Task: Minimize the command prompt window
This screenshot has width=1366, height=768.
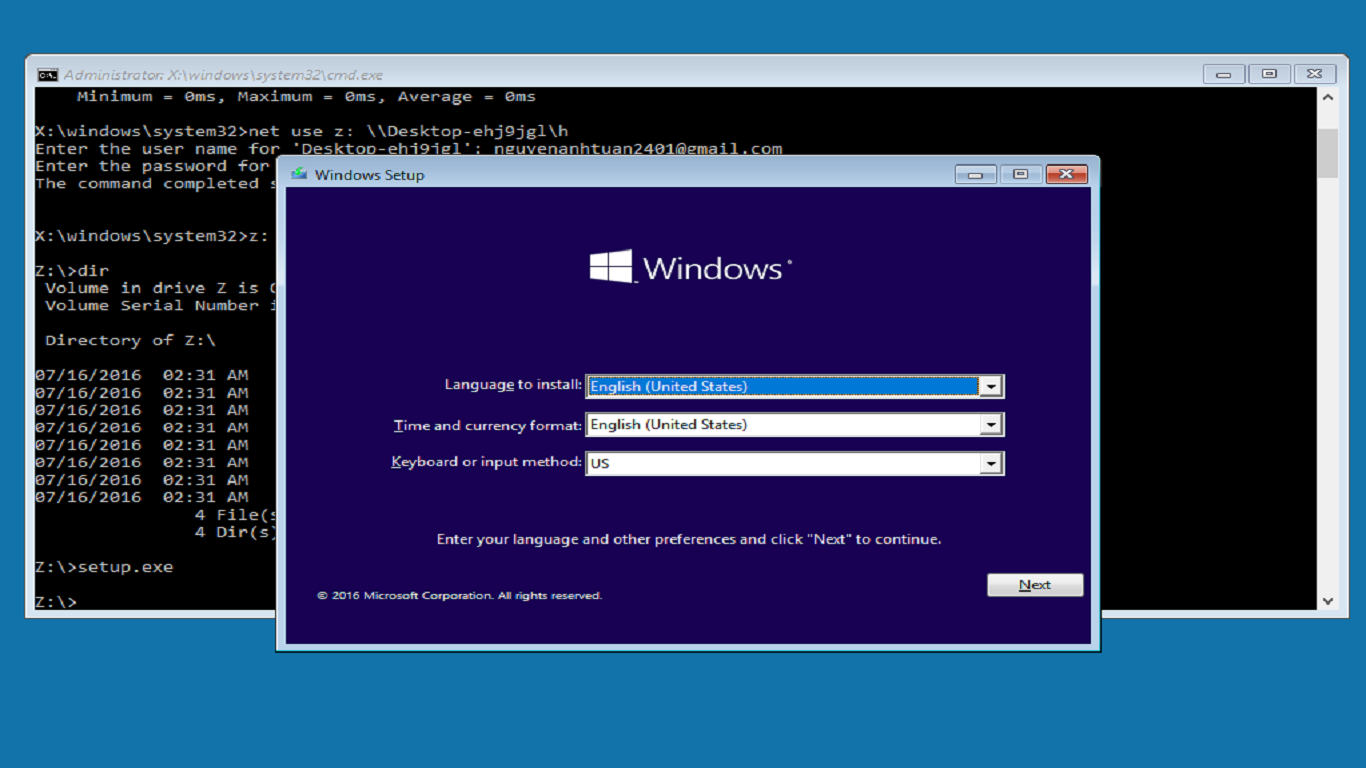Action: [1222, 73]
